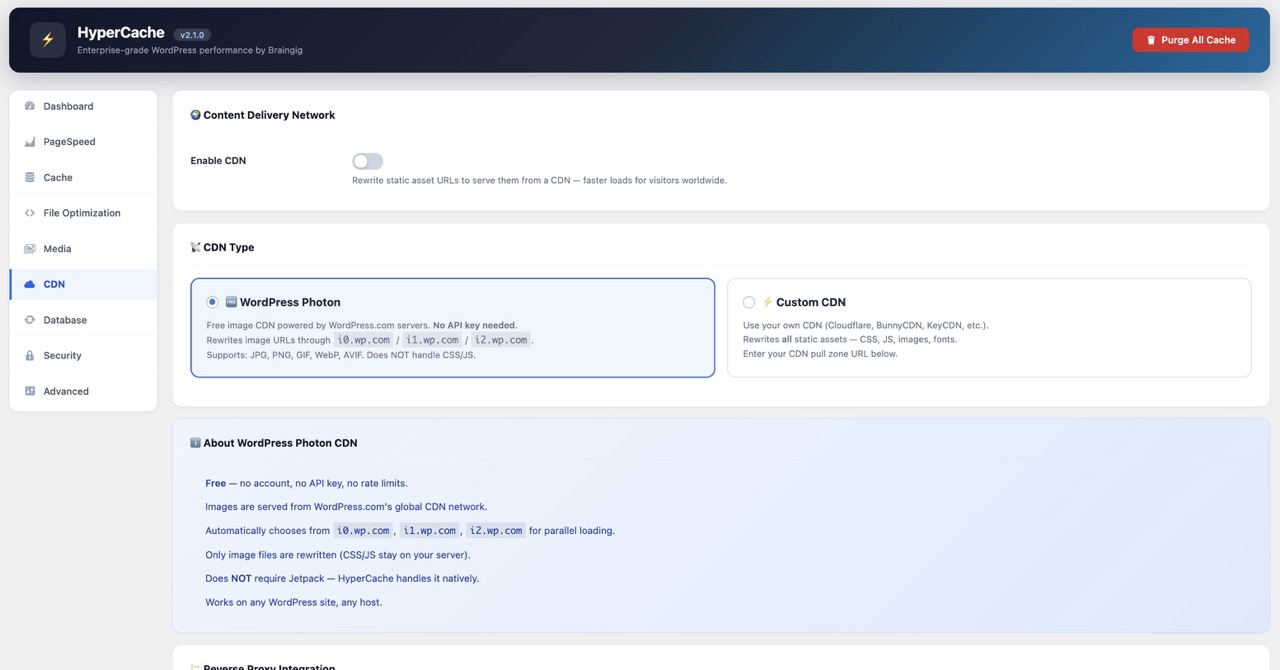This screenshot has height=670, width=1280.
Task: Click i2.wp.com in the About section
Action: [x=496, y=531]
